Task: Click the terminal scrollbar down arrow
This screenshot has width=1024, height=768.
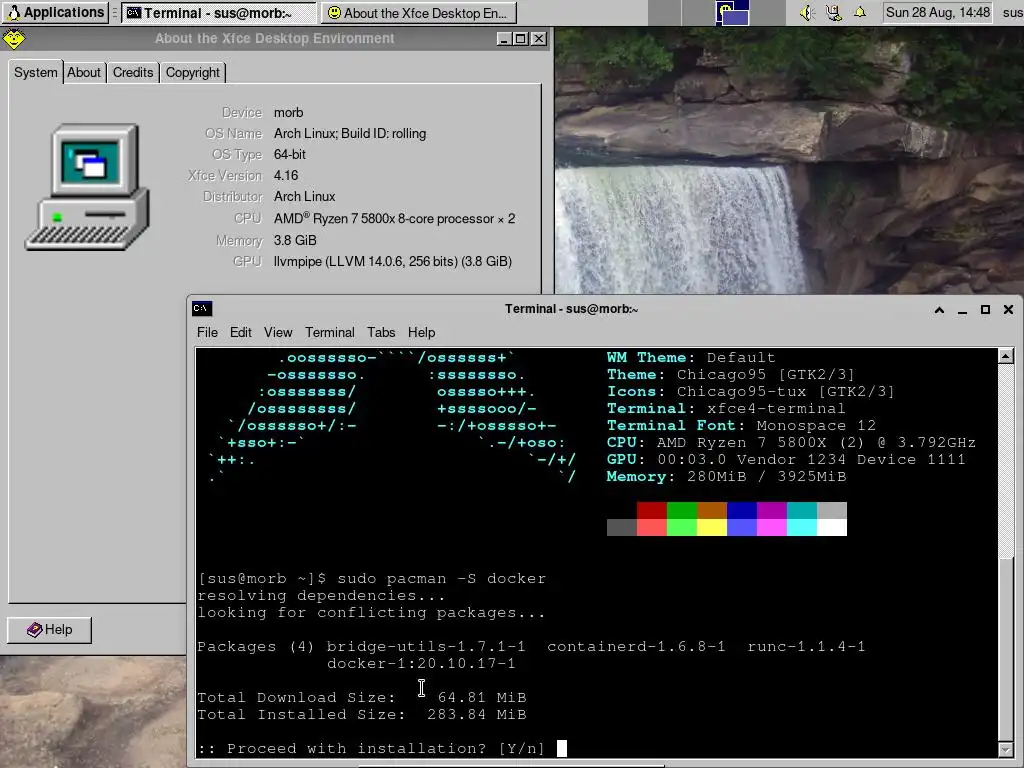Action: click(1006, 750)
